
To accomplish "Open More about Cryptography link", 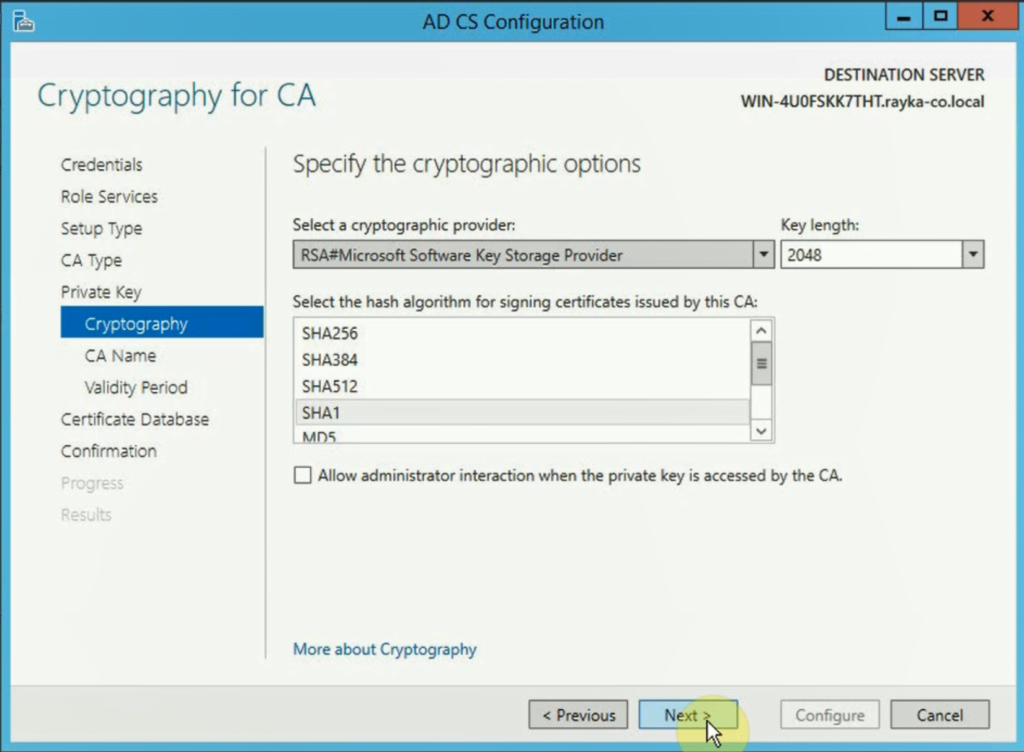I will coord(385,649).
